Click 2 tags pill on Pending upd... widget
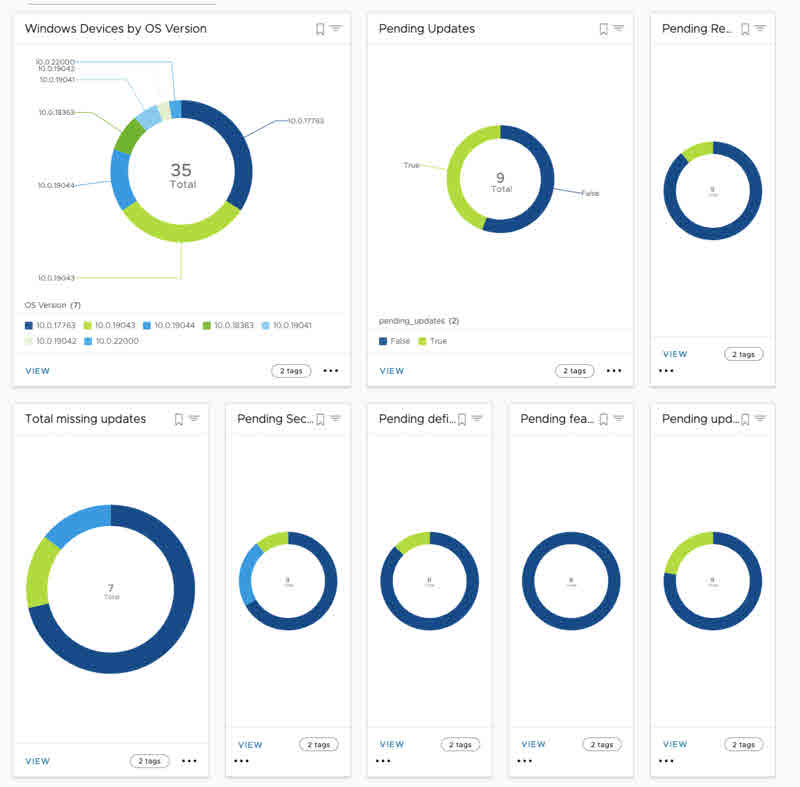800x787 pixels. pos(744,745)
